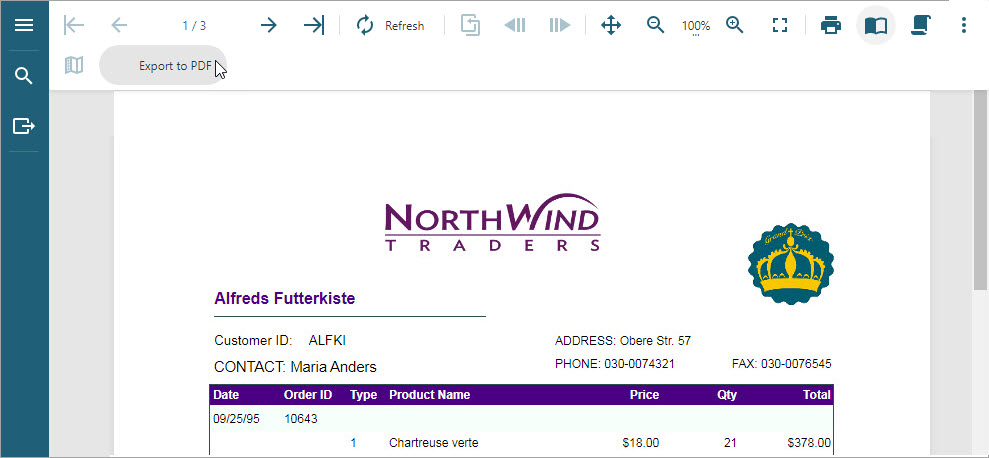Click the PHONE: 030-0074321 text
The width and height of the screenshot is (989, 458).
coord(614,364)
